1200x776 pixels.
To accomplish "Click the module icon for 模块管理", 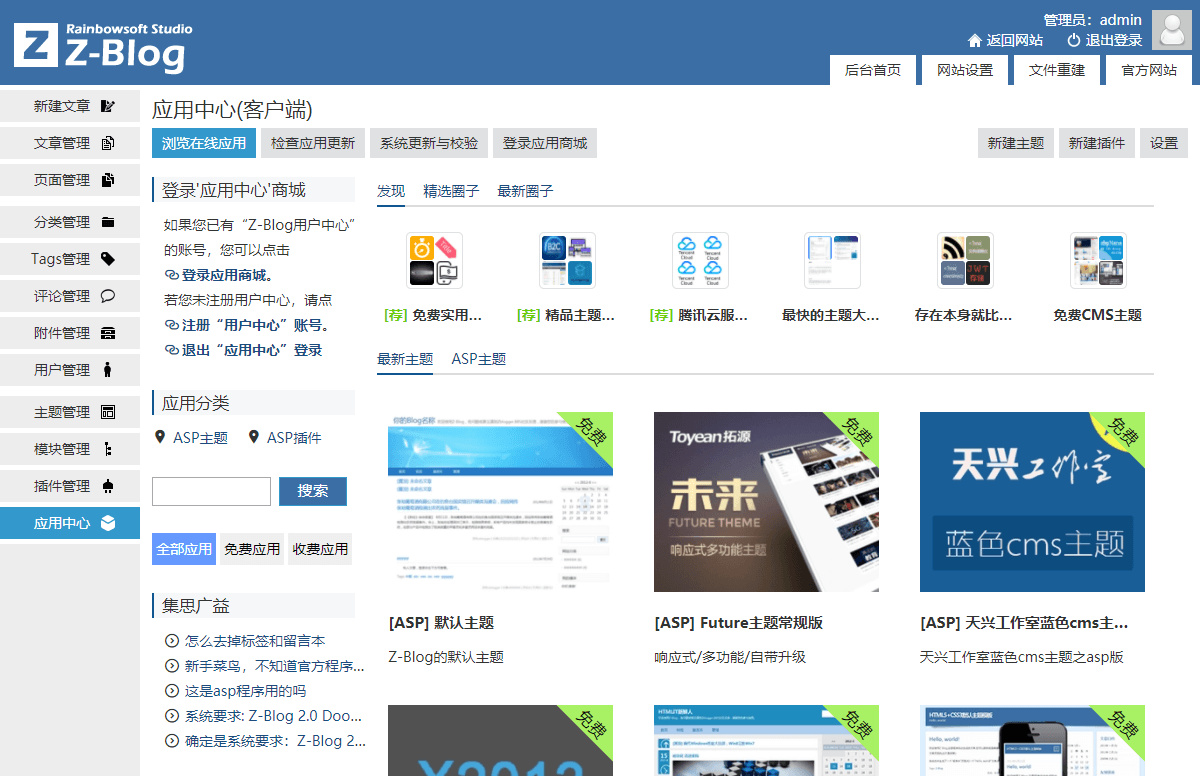I will pos(108,449).
